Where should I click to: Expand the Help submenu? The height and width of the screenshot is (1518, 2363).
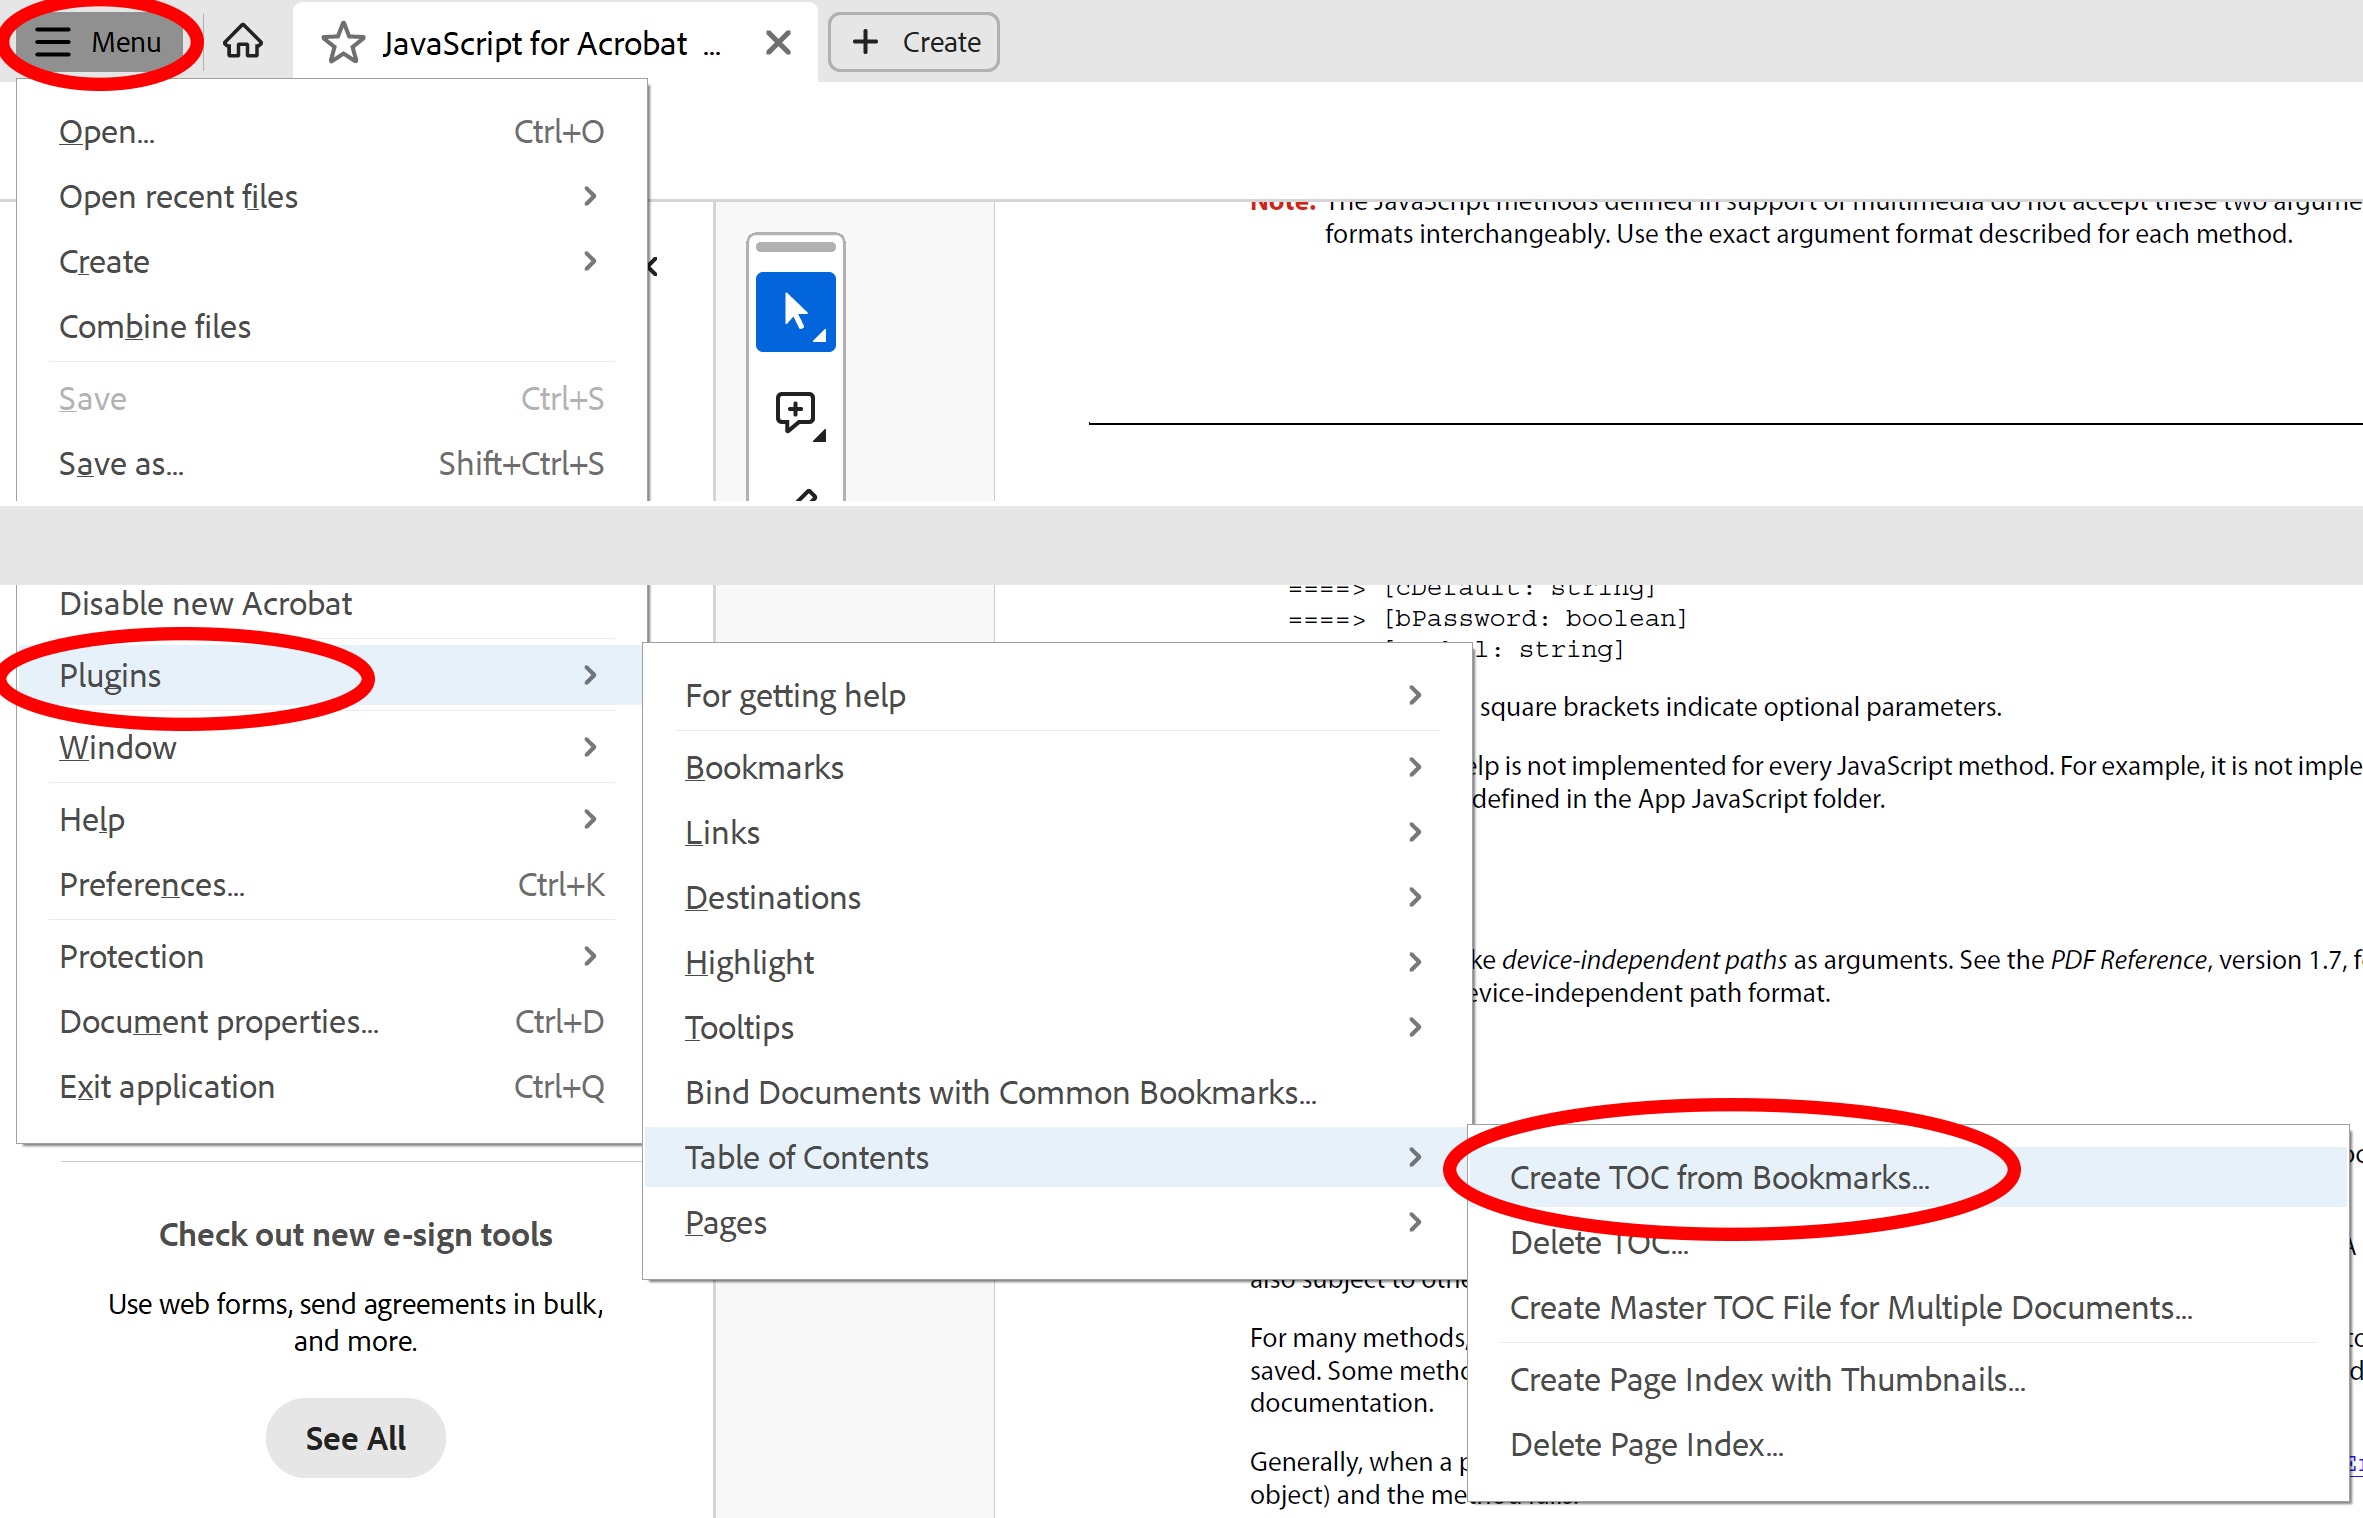click(331, 819)
